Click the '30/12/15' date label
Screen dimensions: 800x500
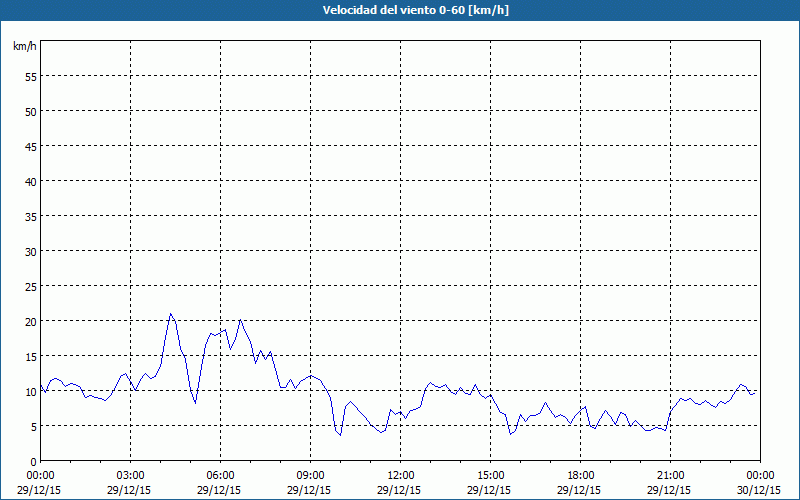759,490
